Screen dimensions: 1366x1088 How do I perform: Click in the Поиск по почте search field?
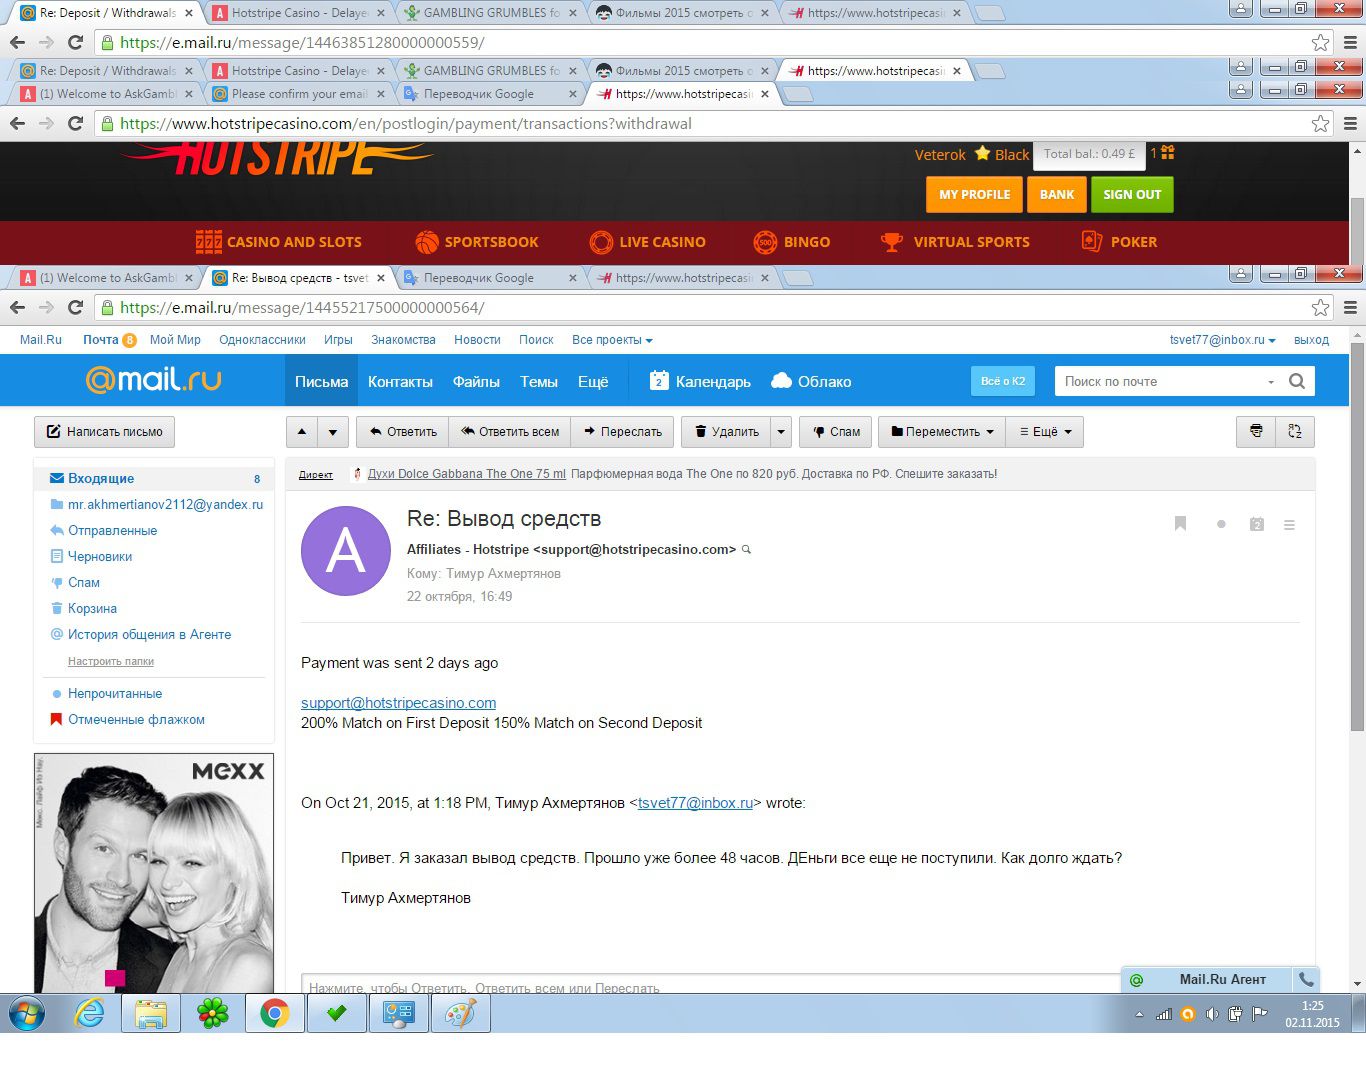(1158, 381)
